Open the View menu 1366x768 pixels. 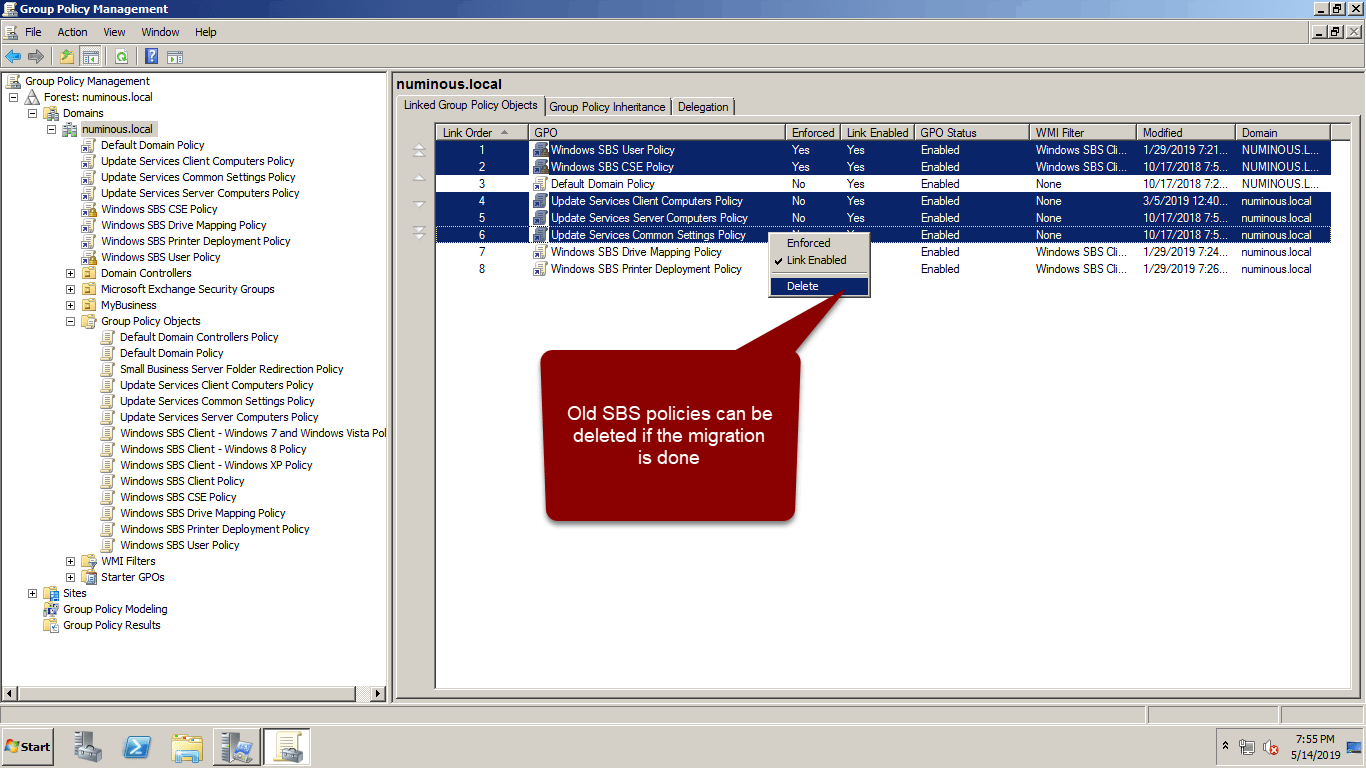(115, 32)
